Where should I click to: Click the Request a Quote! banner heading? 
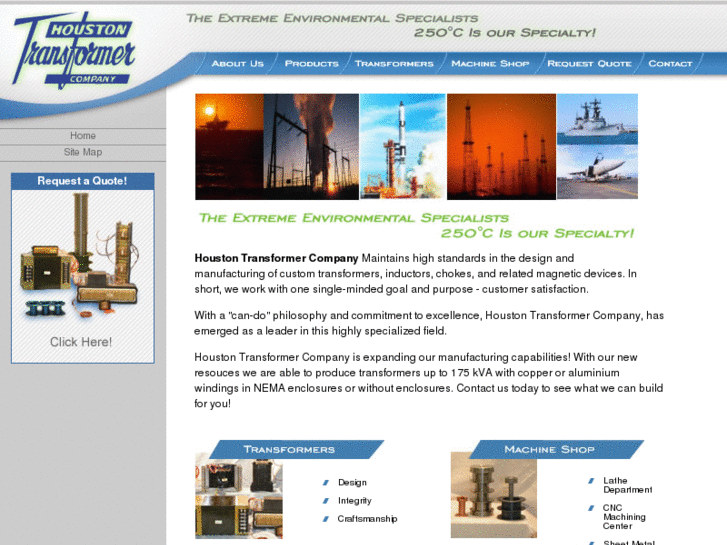click(x=83, y=181)
